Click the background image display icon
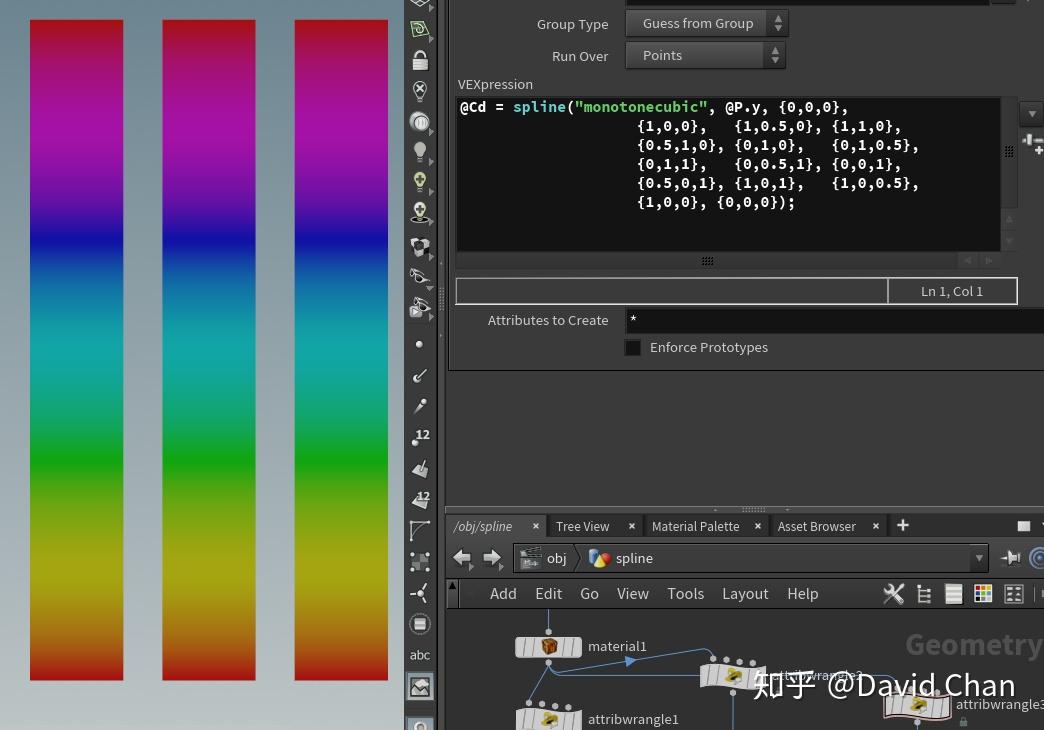This screenshot has height=730, width=1044. 420,687
